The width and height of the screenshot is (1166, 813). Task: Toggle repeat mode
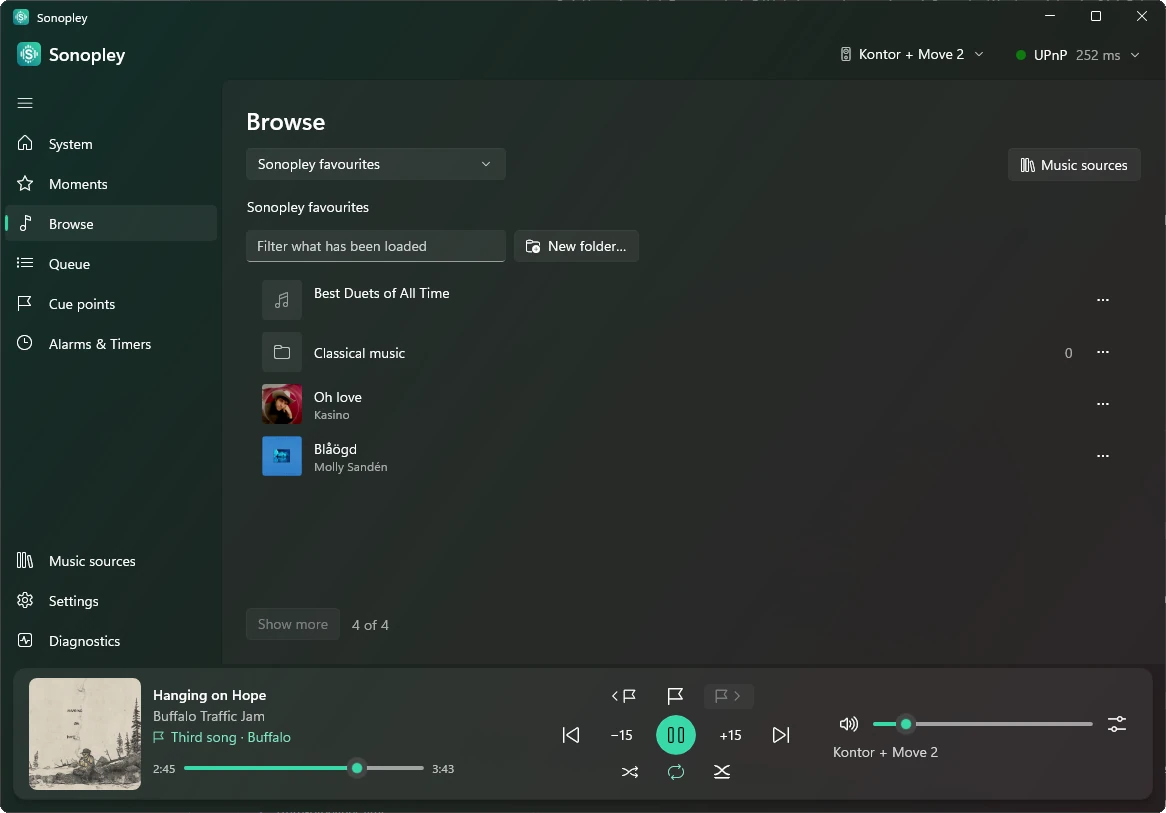tap(676, 772)
